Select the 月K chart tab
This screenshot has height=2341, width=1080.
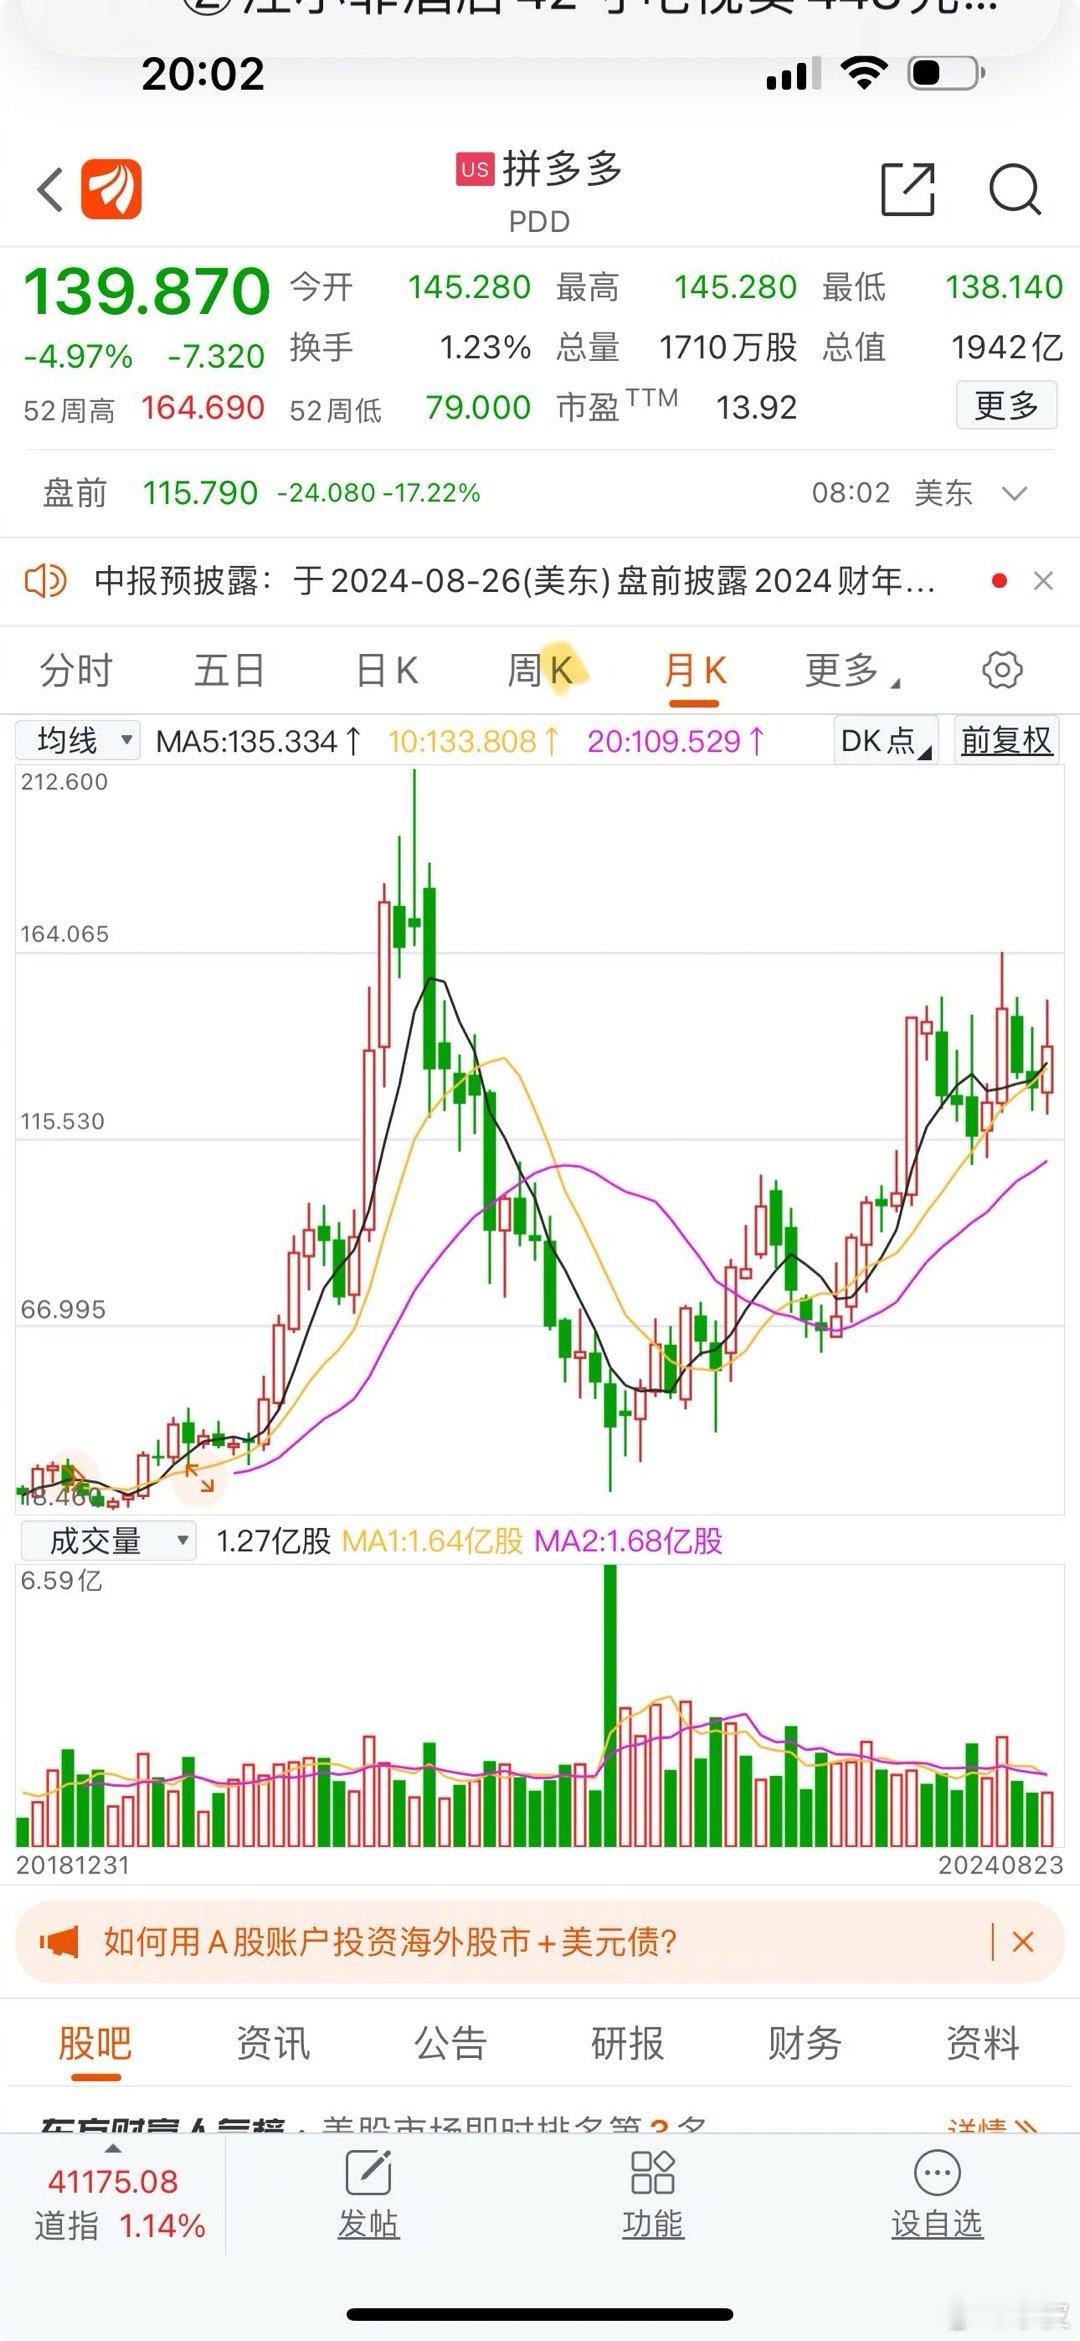pyautogui.click(x=695, y=670)
